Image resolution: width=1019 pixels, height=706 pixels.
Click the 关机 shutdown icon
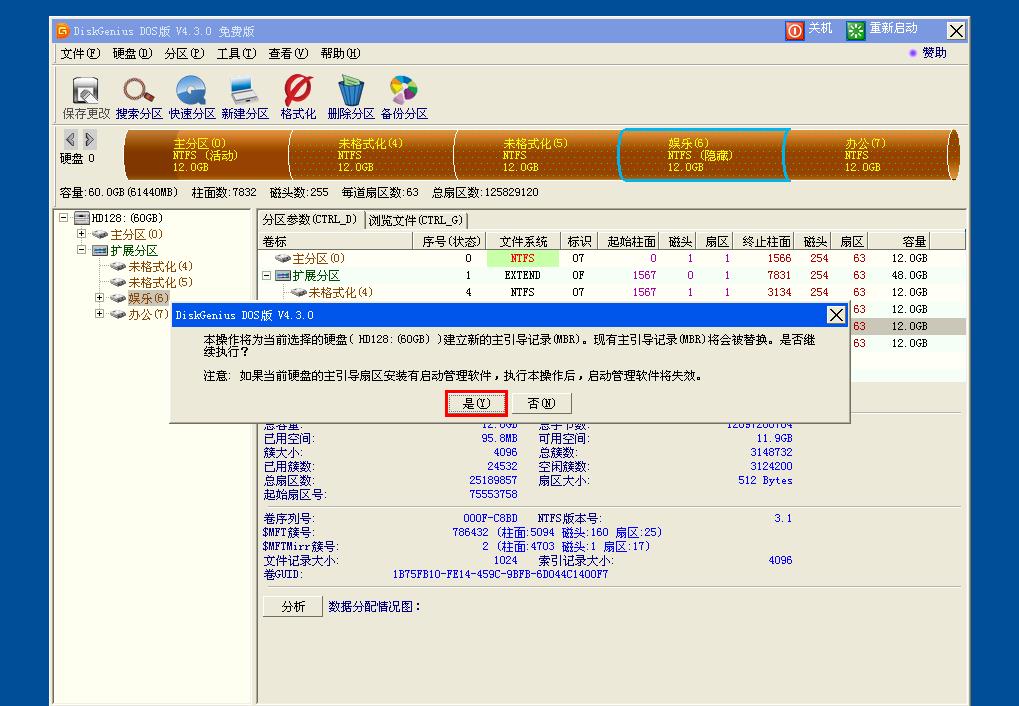(795, 30)
